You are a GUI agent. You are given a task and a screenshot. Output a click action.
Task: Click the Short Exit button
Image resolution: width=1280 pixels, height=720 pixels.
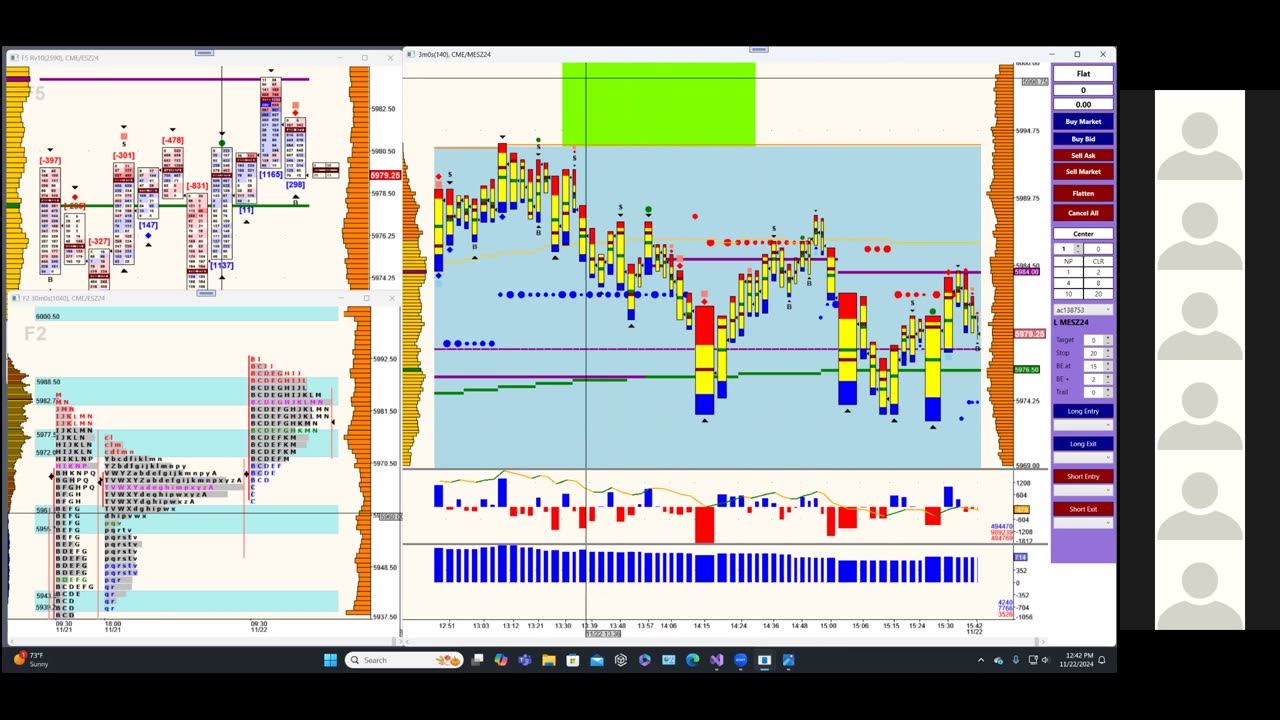pos(1083,509)
